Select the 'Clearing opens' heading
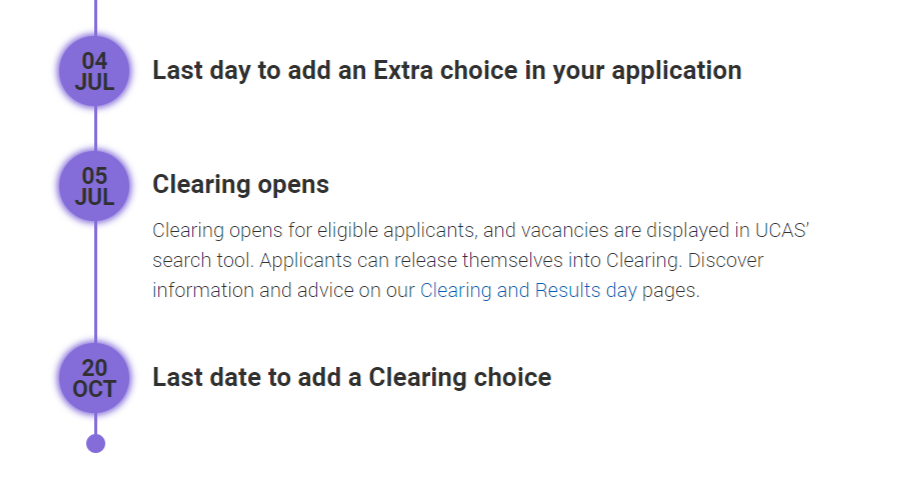897x489 pixels. [241, 185]
